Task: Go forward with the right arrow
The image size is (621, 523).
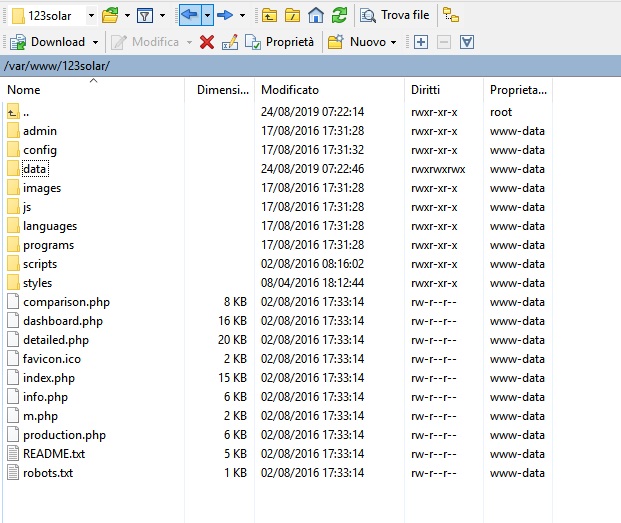Action: pyautogui.click(x=225, y=15)
